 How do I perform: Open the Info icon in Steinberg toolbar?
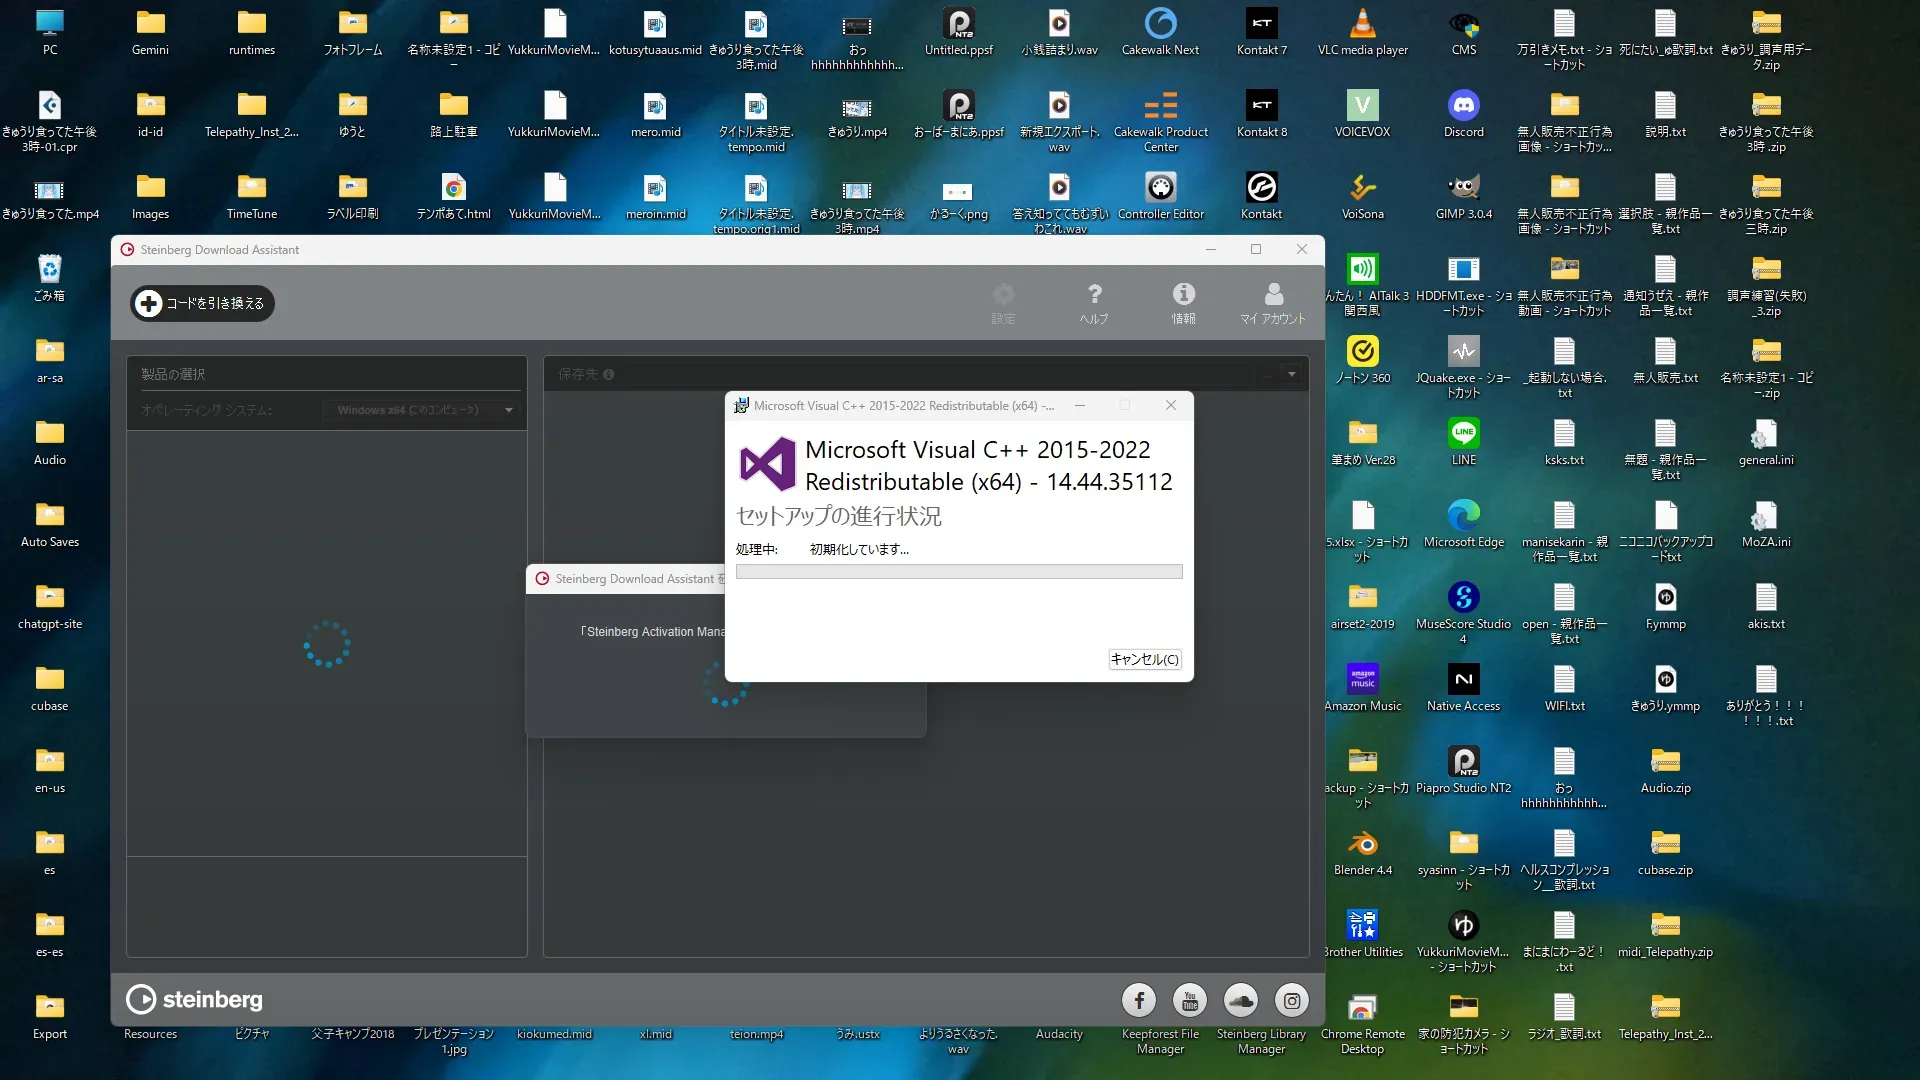[x=1184, y=302]
